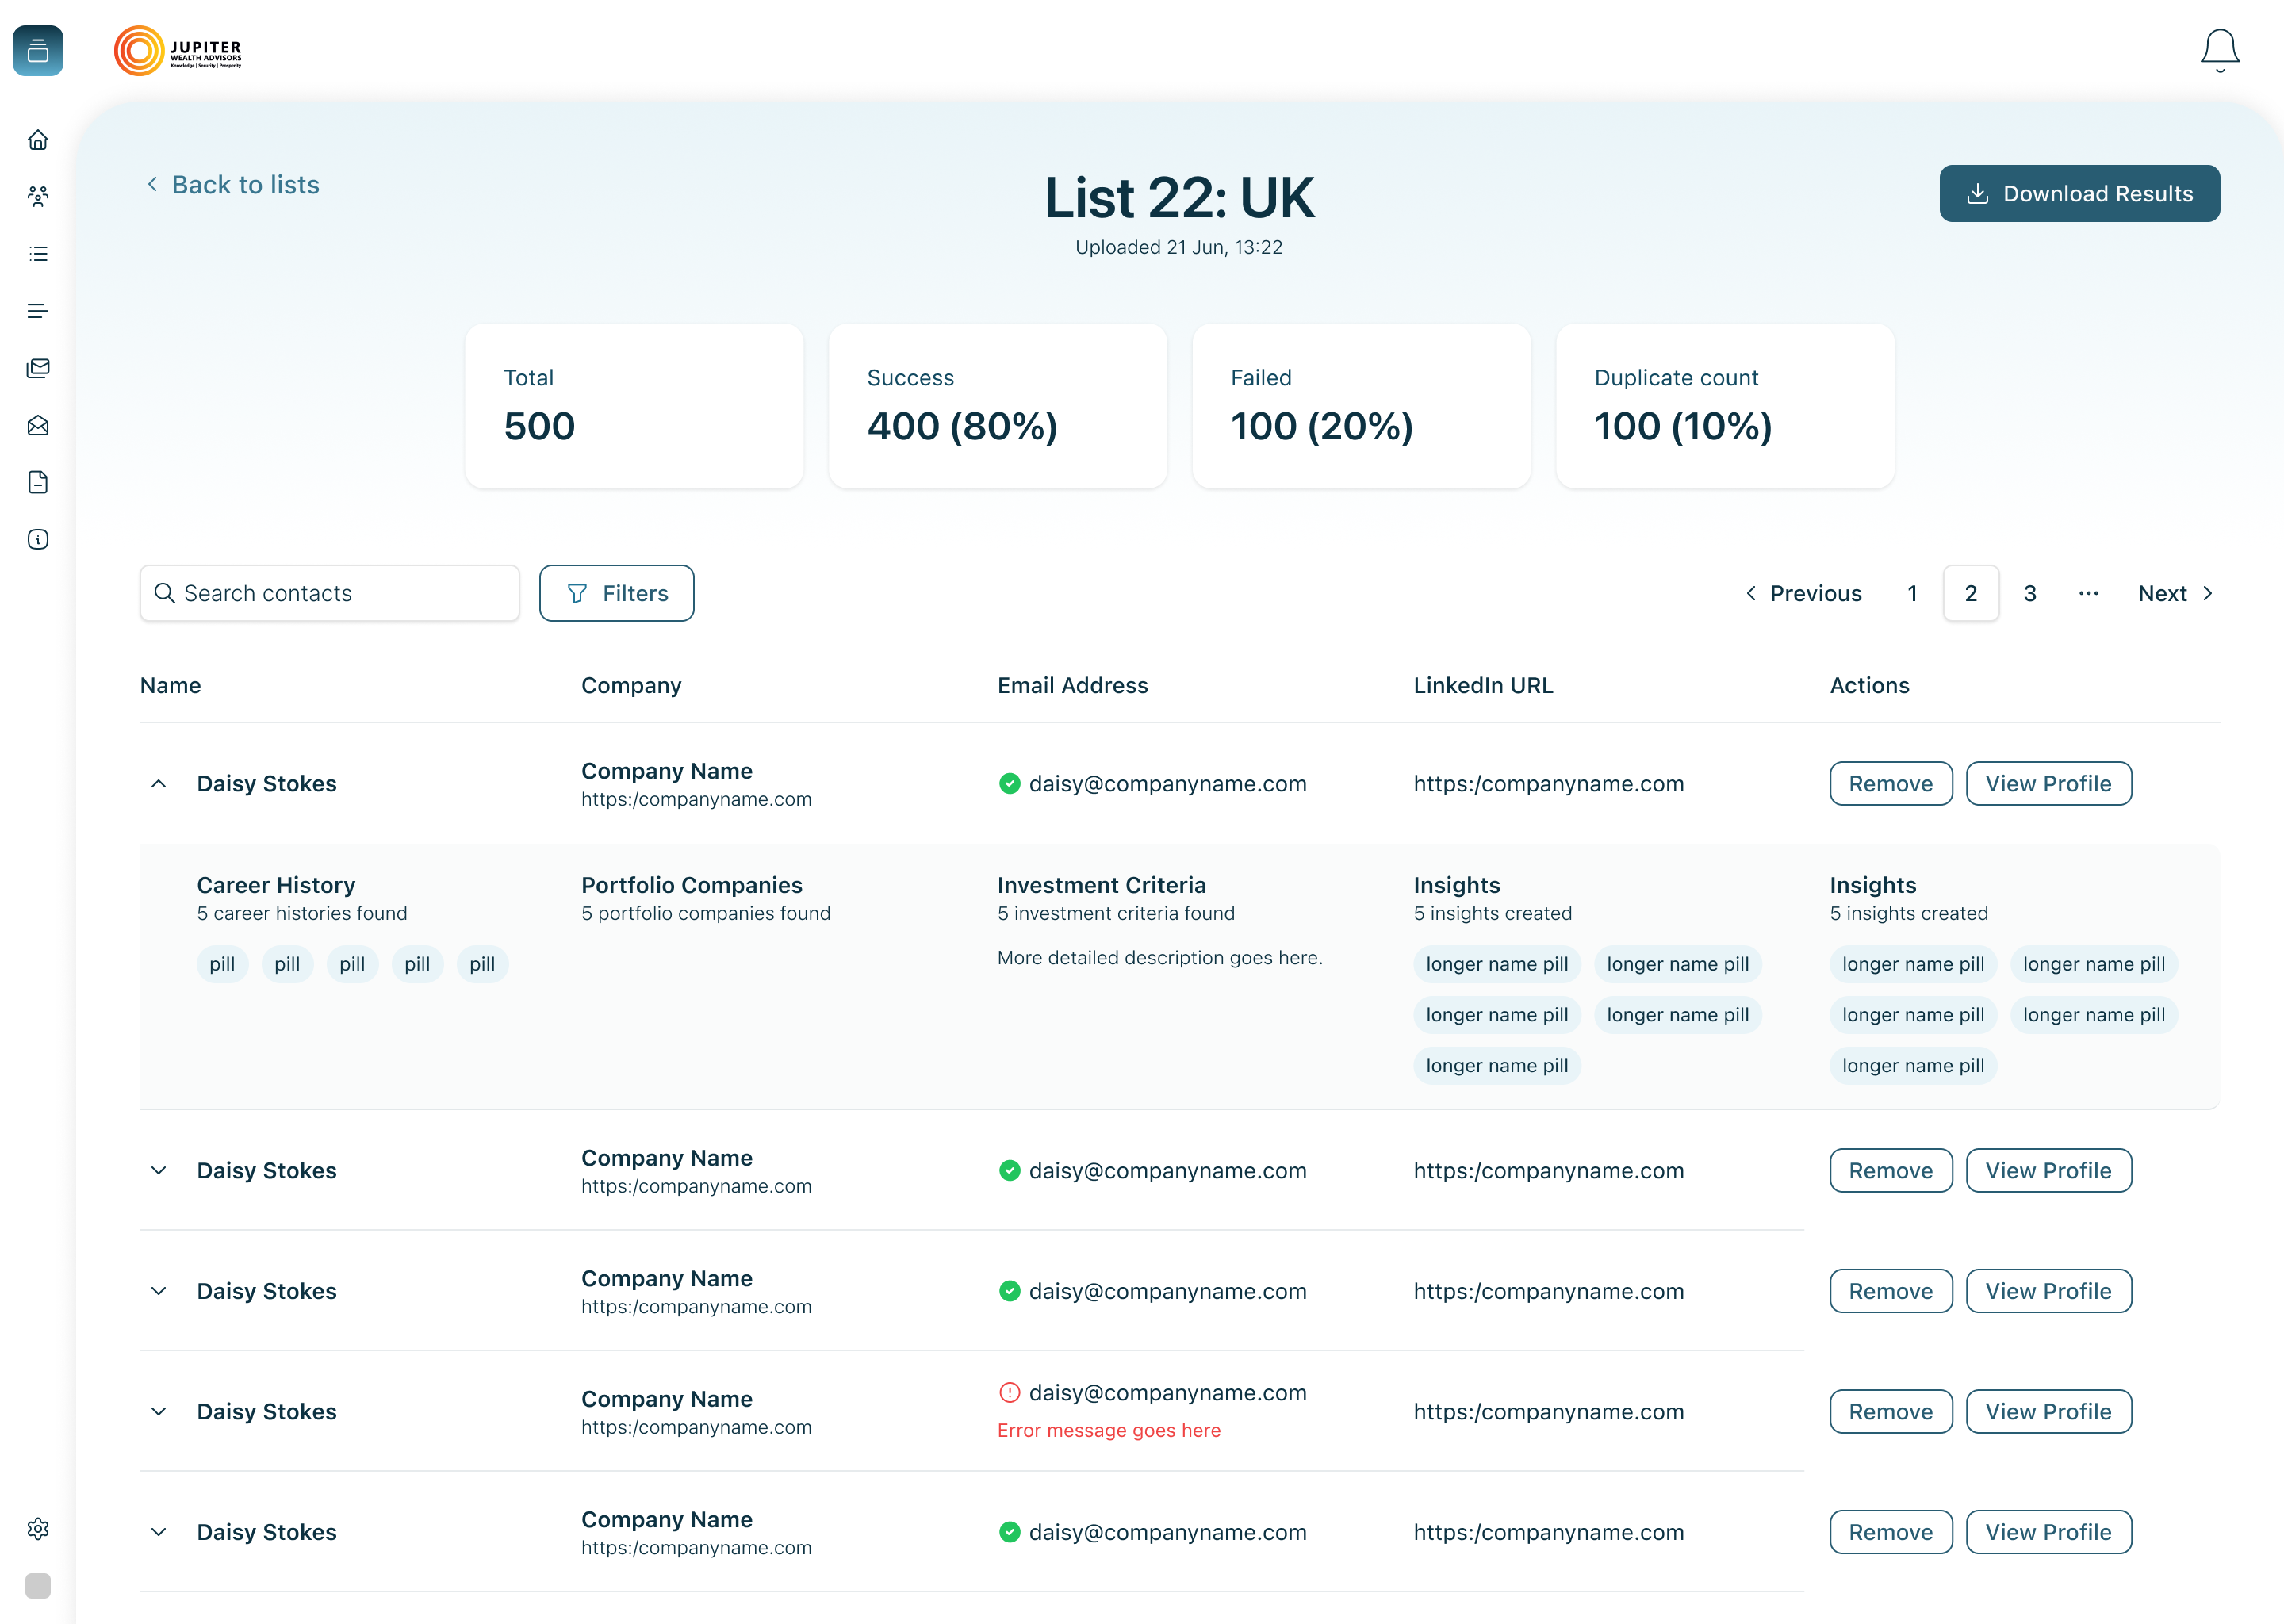2284x1624 pixels.
Task: Click the List 22: UK title
Action: (1179, 197)
